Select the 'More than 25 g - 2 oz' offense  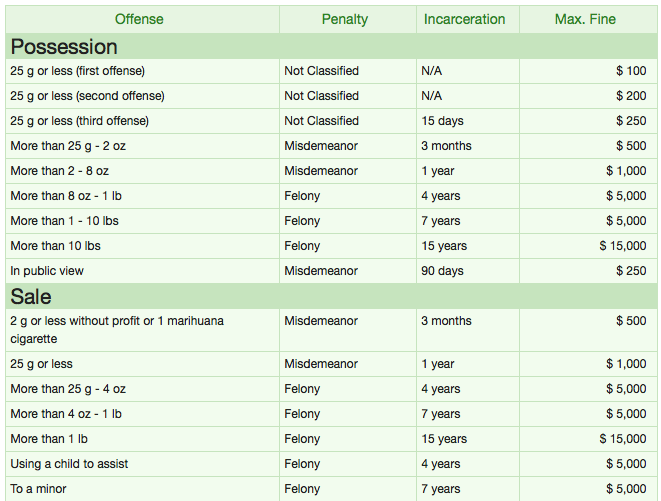coord(68,146)
